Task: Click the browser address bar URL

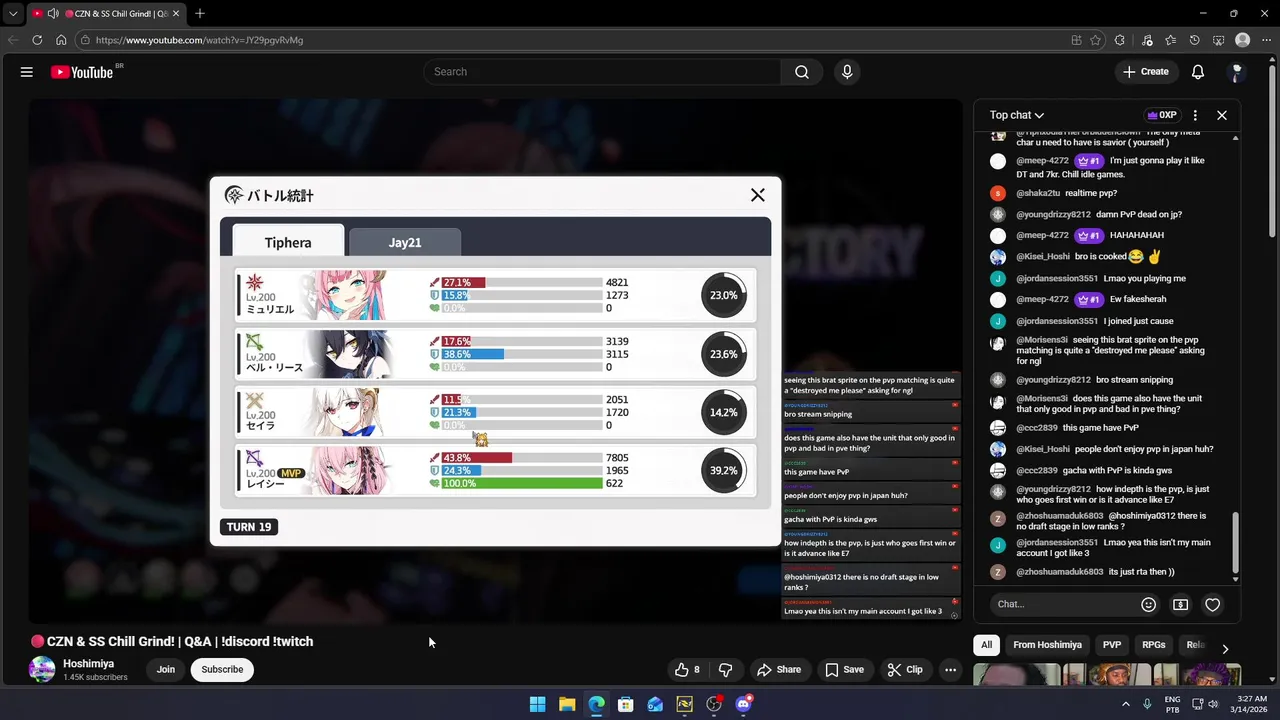Action: [x=199, y=40]
